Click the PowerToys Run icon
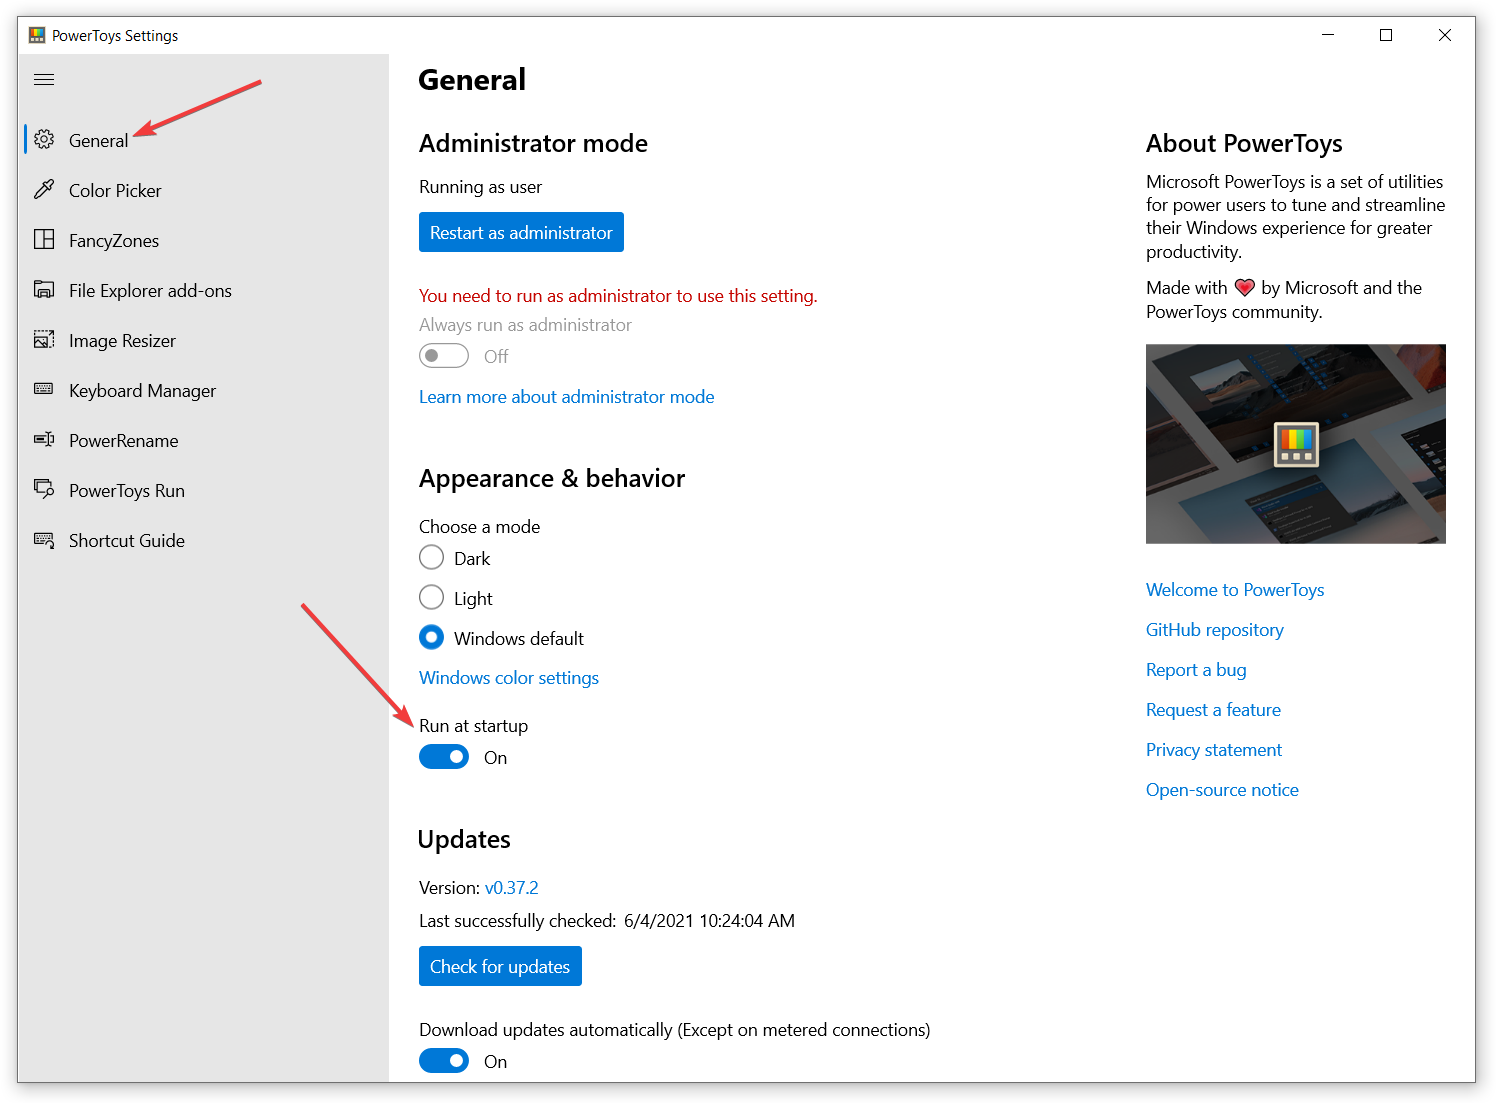1496x1103 pixels. coord(44,490)
